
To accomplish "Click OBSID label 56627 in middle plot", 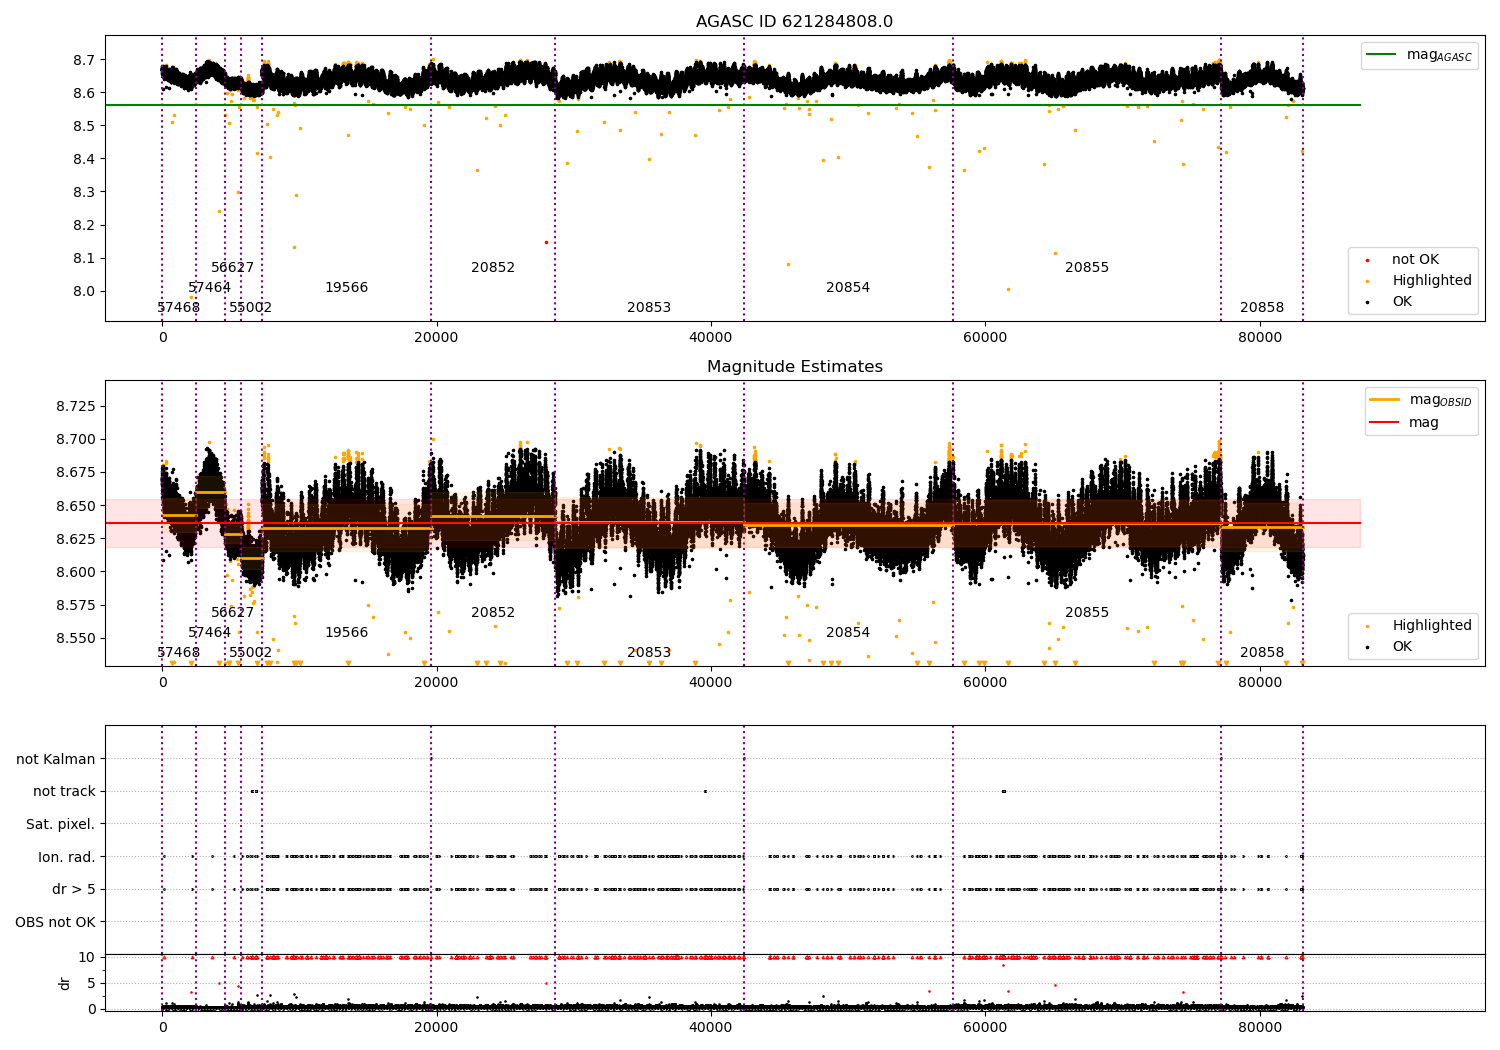I will (233, 613).
